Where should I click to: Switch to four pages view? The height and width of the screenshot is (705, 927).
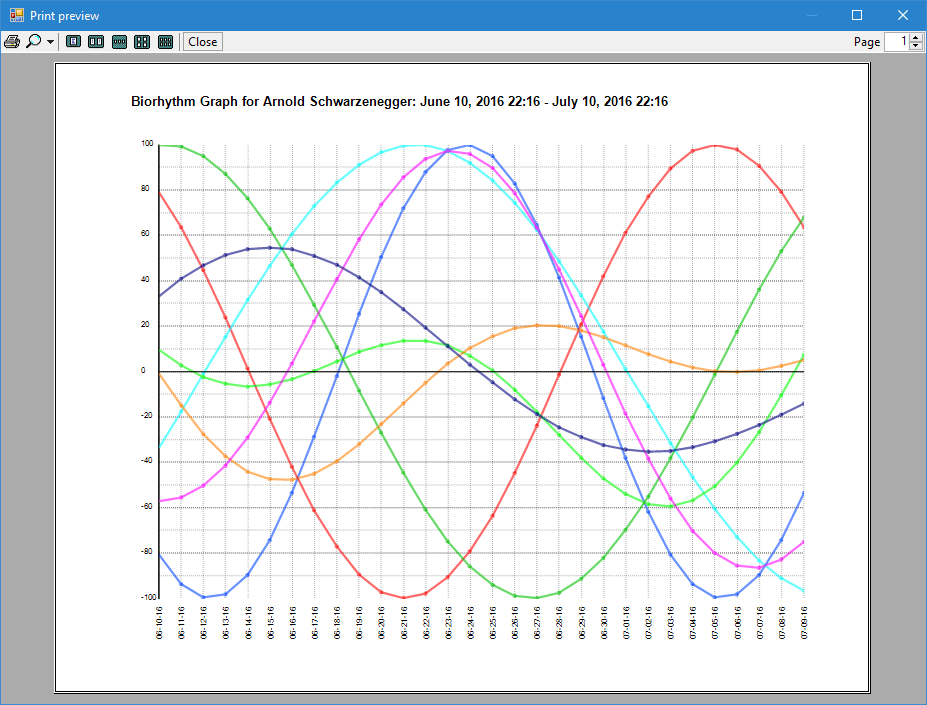(142, 41)
